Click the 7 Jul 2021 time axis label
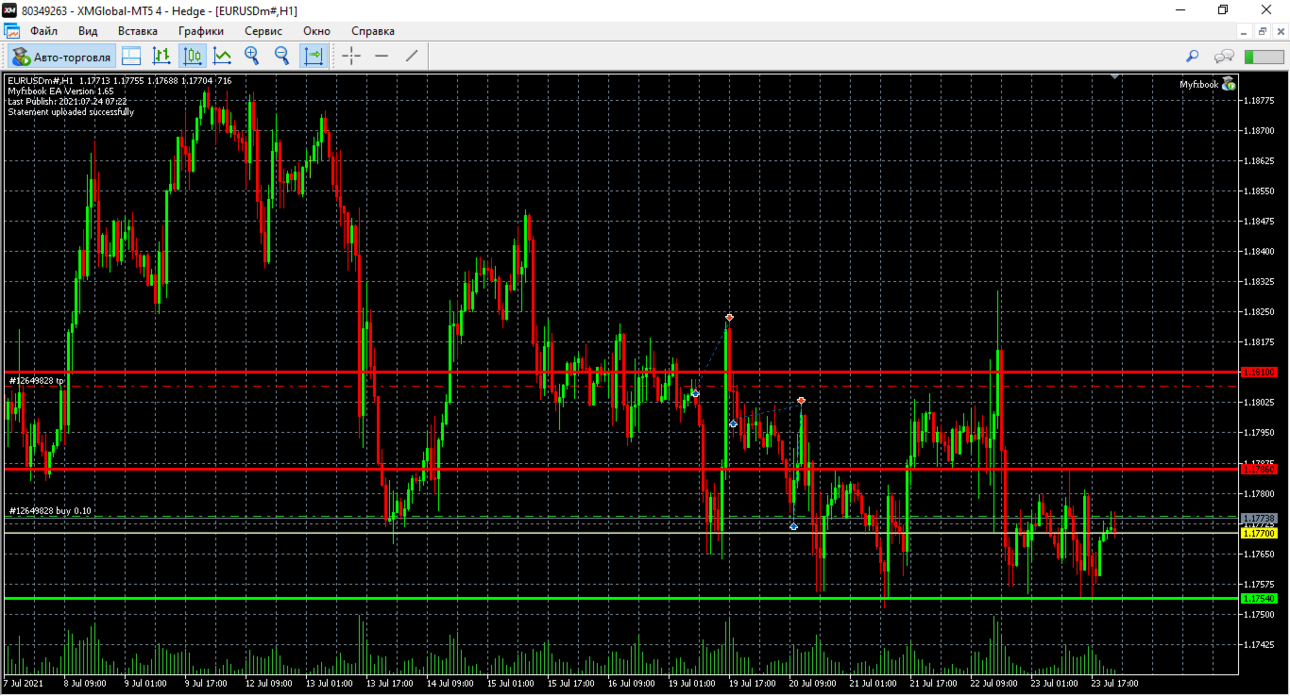The width and height of the screenshot is (1290, 696). click(x=23, y=684)
